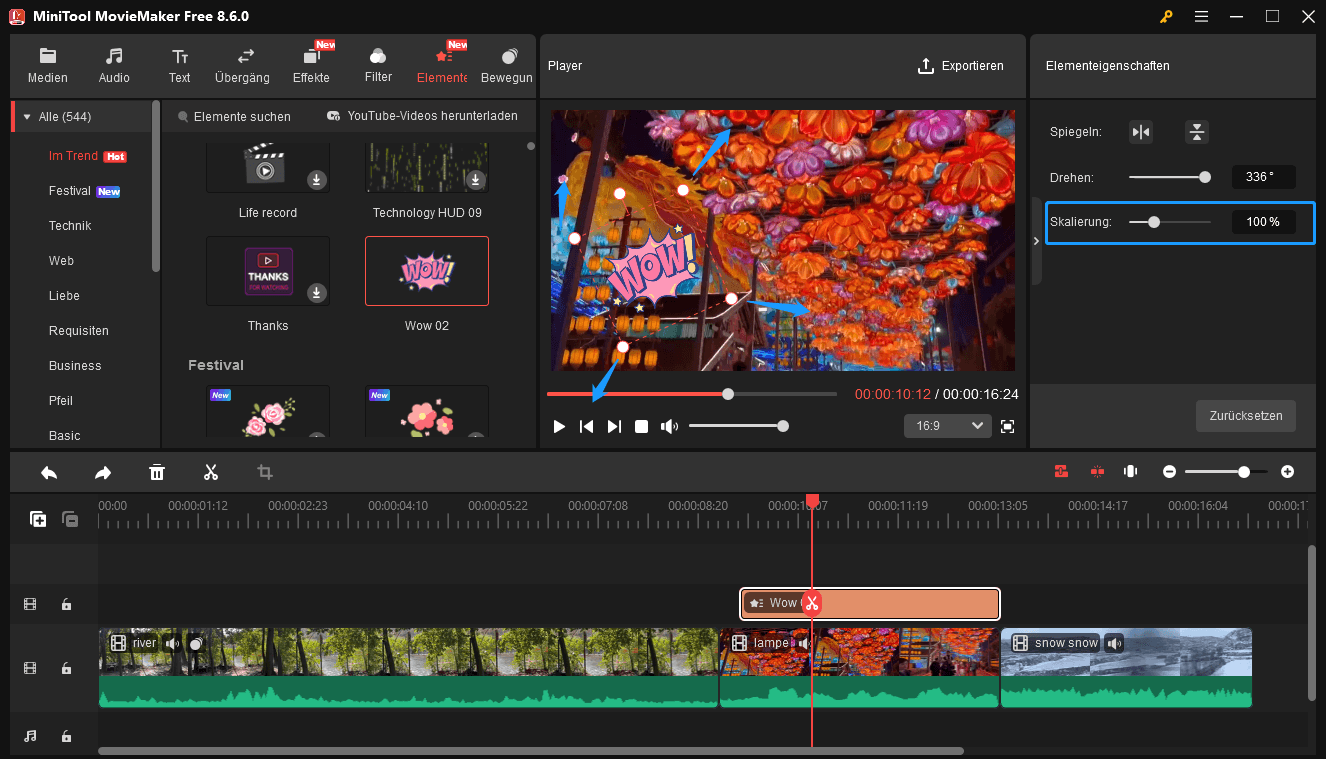Split the clip with the Scissors tool
This screenshot has width=1326, height=759.
pos(211,471)
